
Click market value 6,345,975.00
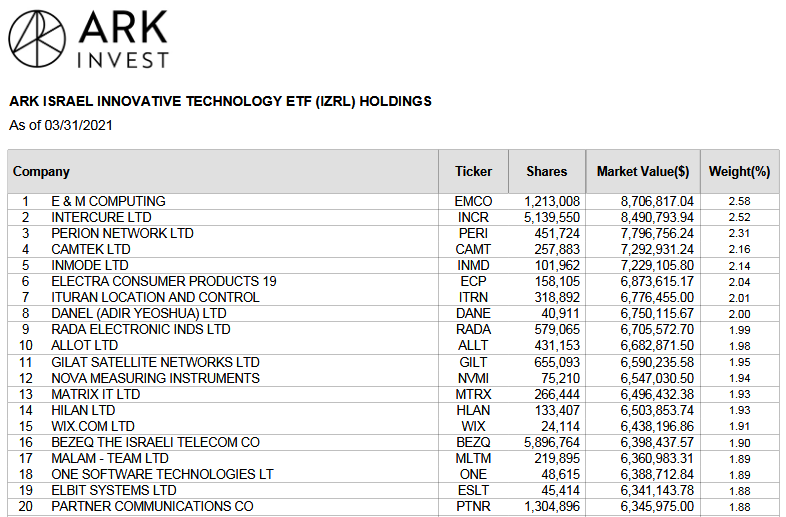click(657, 506)
